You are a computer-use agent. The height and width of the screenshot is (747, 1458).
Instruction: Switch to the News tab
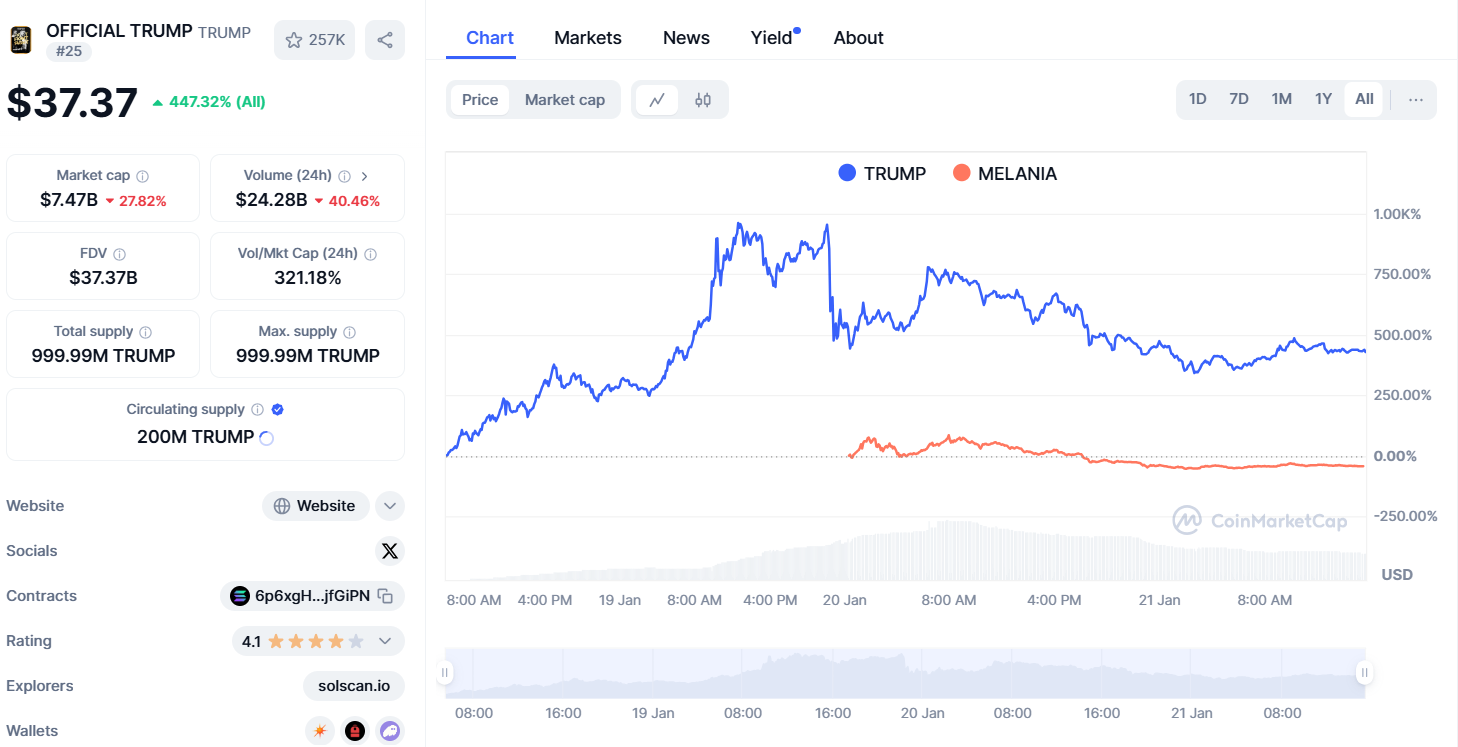[686, 38]
